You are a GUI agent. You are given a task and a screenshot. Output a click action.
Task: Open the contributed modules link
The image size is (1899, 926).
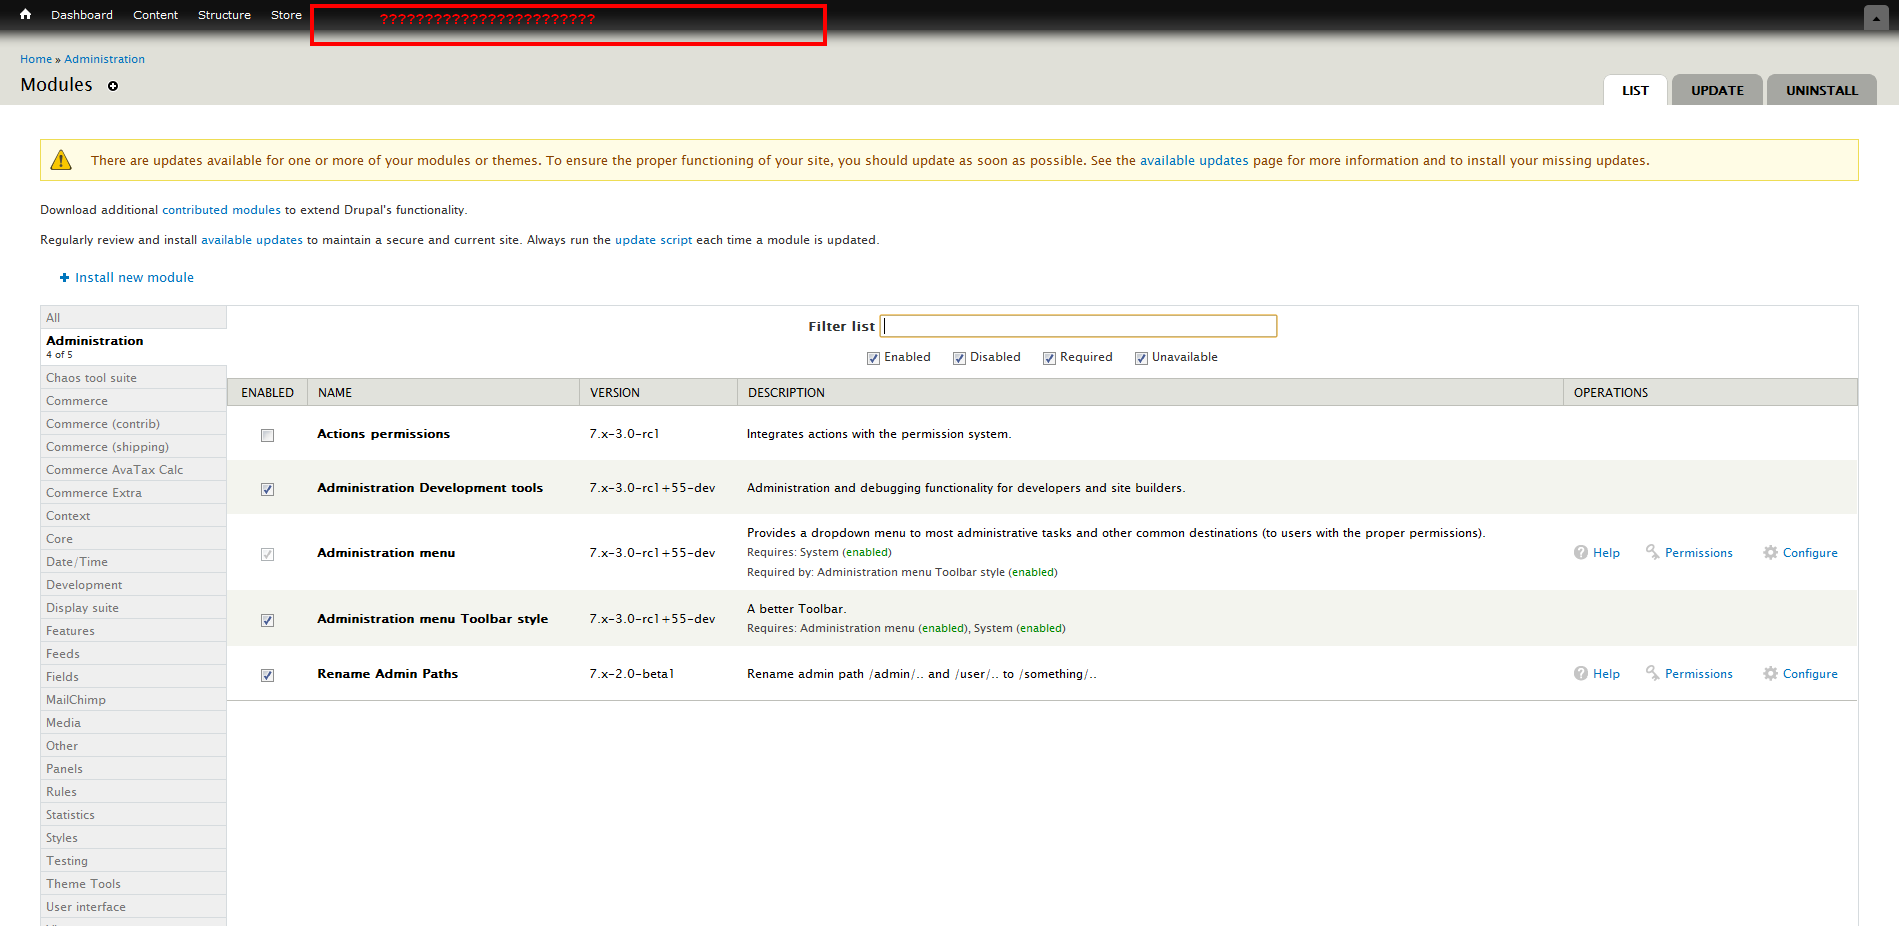(221, 210)
